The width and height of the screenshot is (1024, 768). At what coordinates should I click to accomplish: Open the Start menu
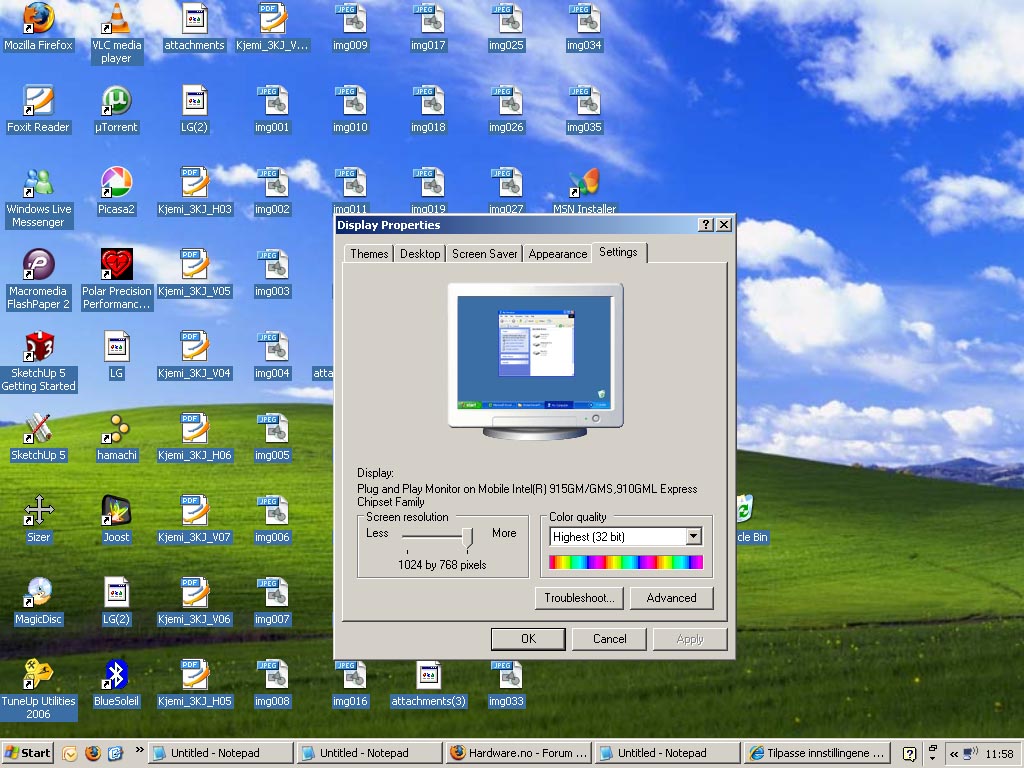[x=27, y=753]
